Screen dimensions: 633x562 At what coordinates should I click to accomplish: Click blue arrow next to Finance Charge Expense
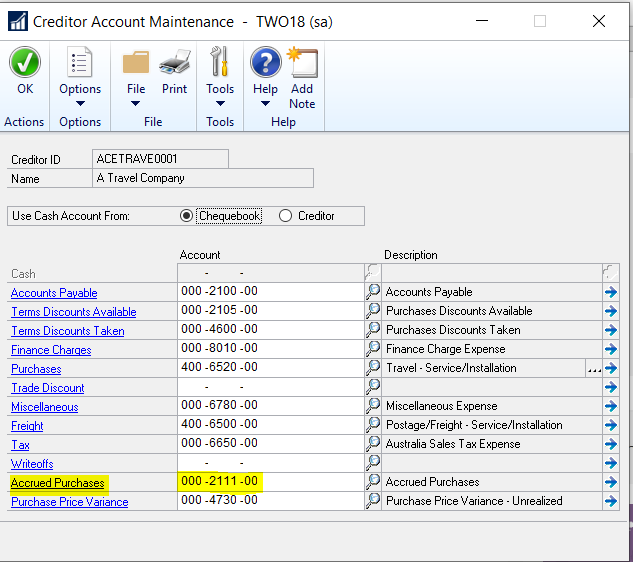pos(611,349)
